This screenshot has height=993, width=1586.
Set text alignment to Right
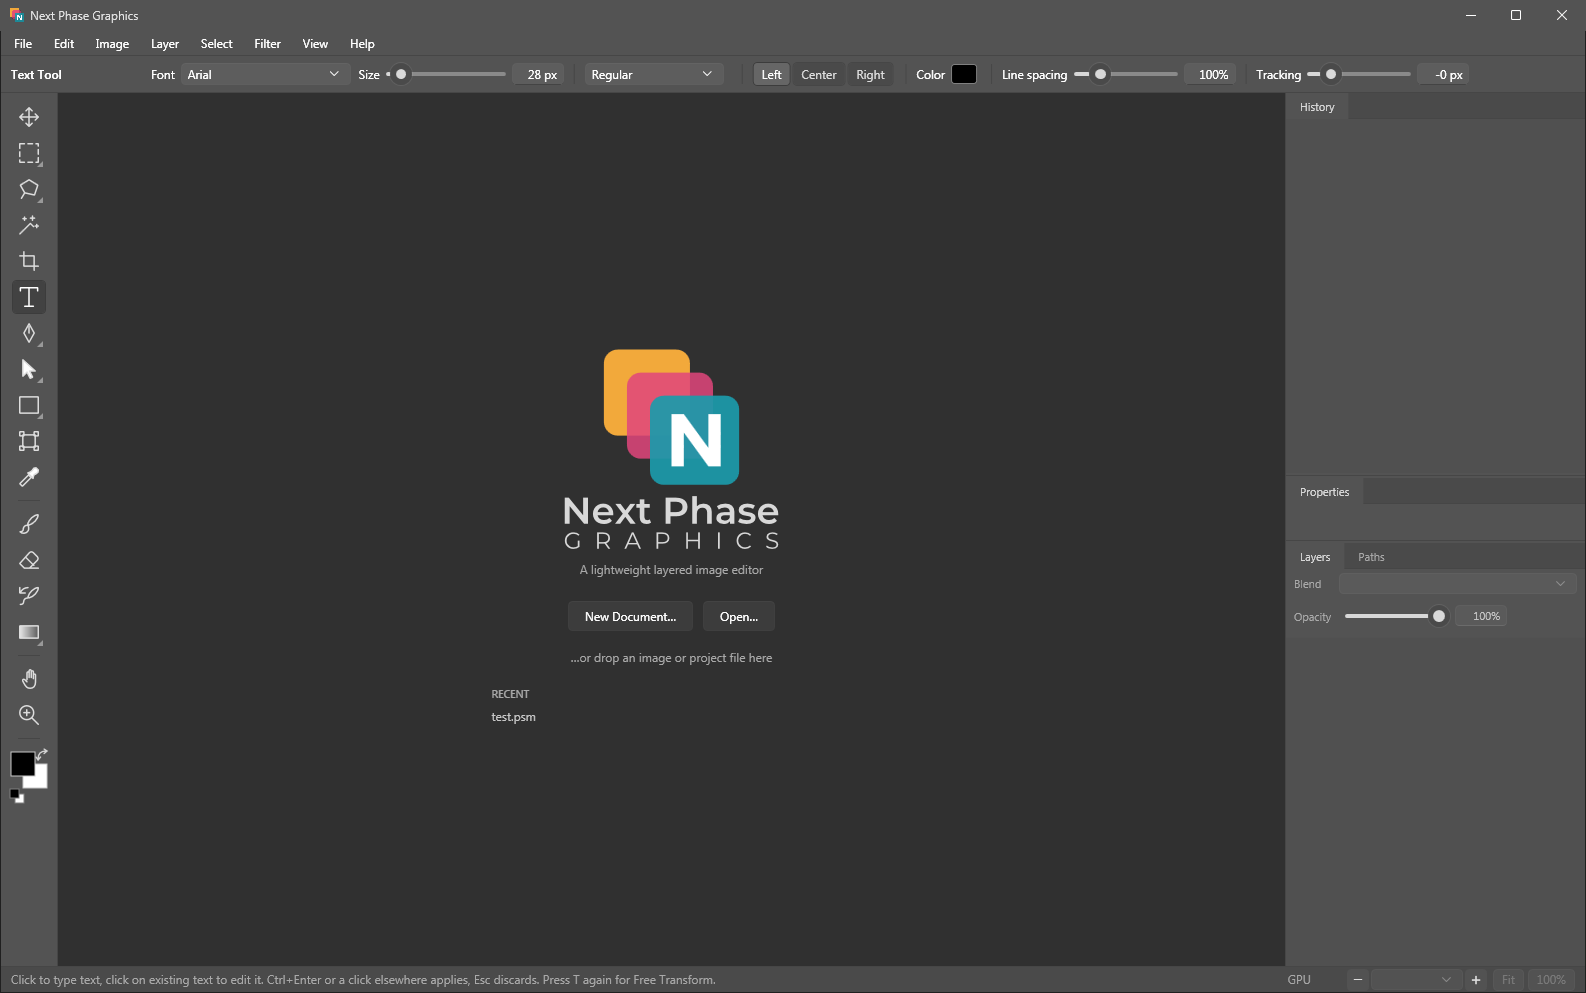pos(870,75)
